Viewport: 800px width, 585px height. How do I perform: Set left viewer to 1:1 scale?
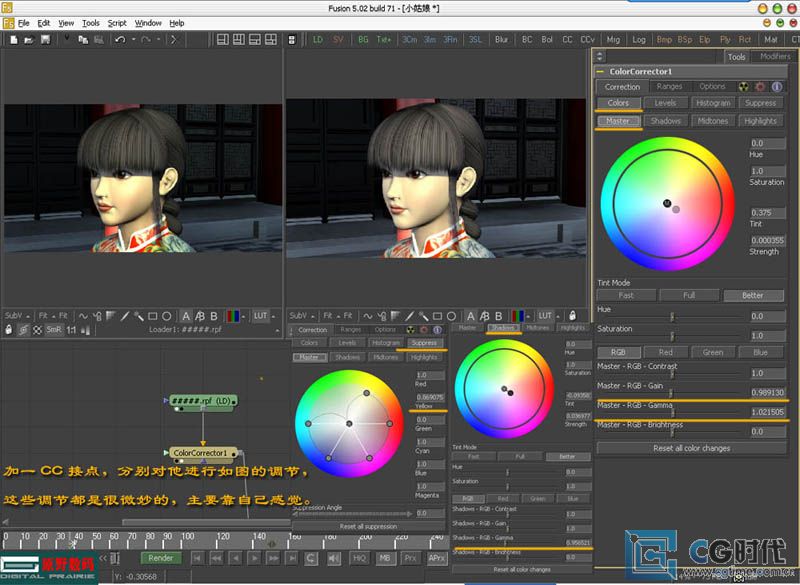71,330
